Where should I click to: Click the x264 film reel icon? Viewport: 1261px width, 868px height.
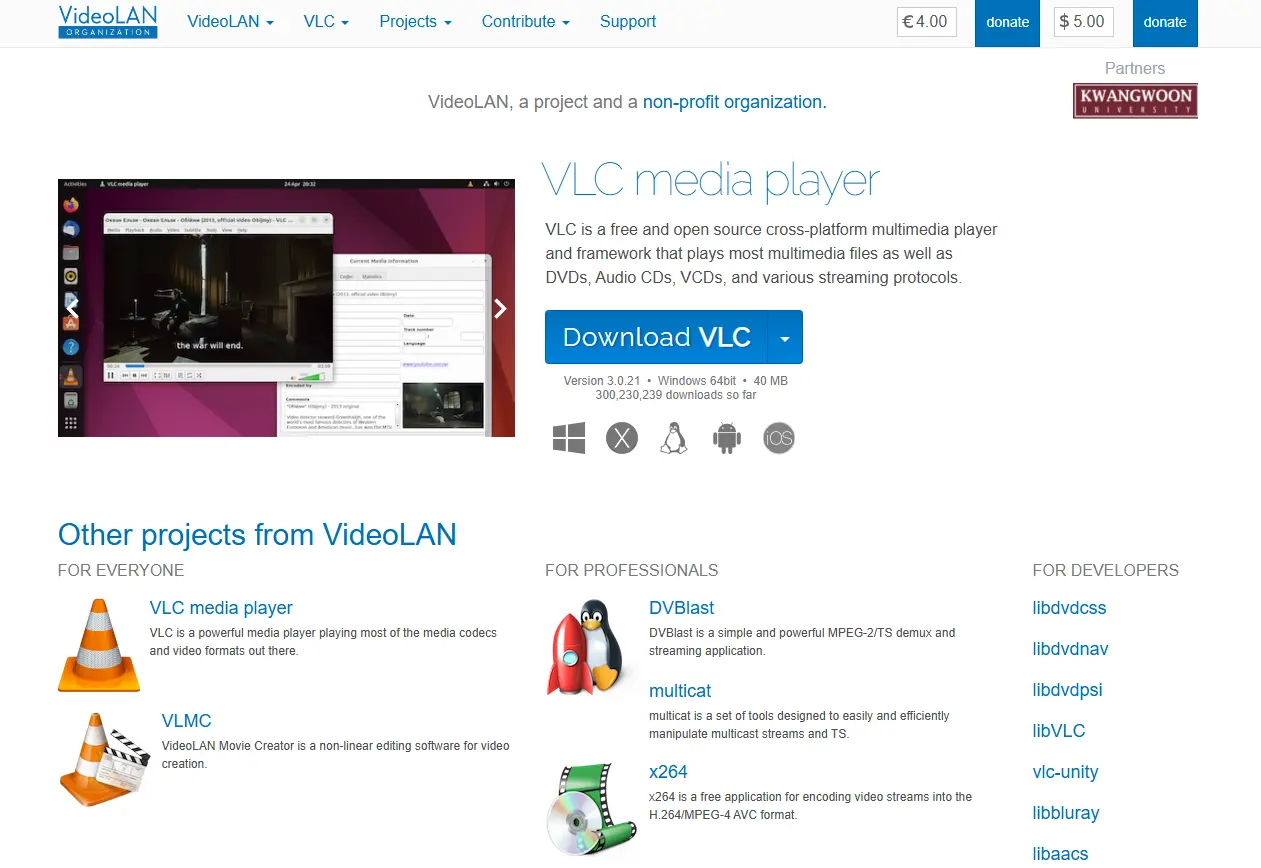592,808
